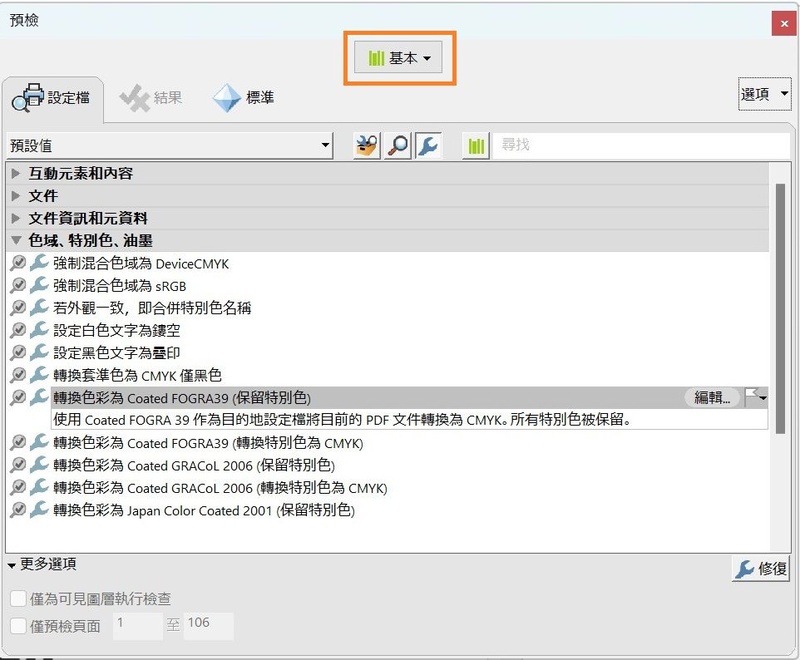The height and width of the screenshot is (660, 800).
Task: Enable the 僅預檢頁面 checkbox
Action: point(18,625)
